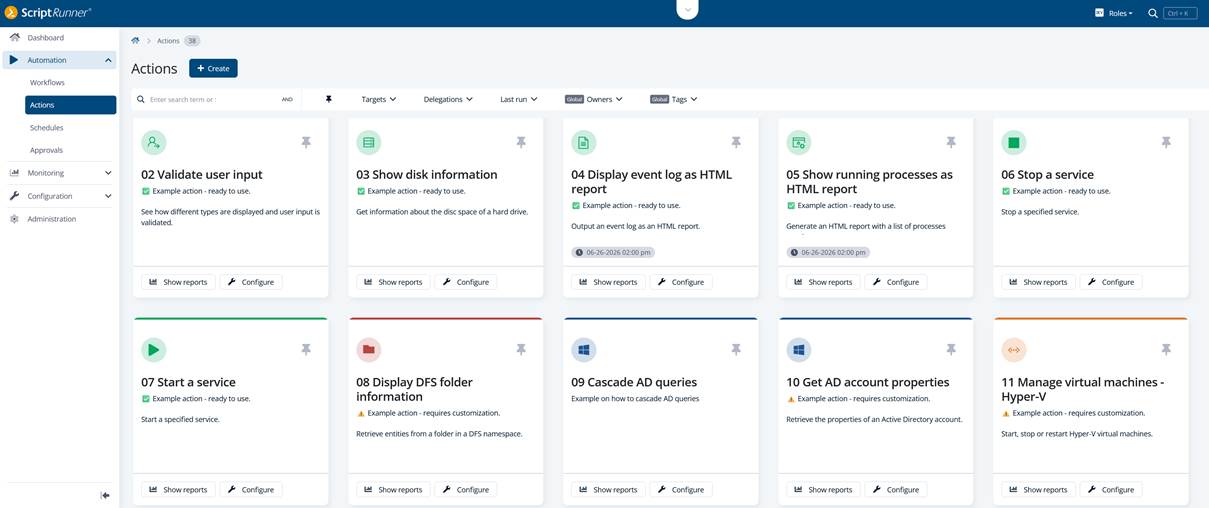1209x508 pixels.
Task: Select Actions in the sidebar
Action: click(x=71, y=105)
